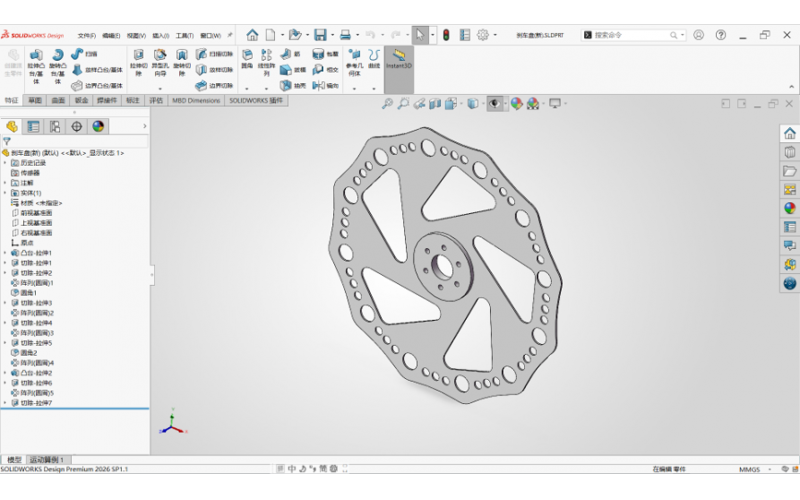The image size is (800, 500).
Task: Open SOLIDWORKS Resources in the task pane
Action: 789,134
